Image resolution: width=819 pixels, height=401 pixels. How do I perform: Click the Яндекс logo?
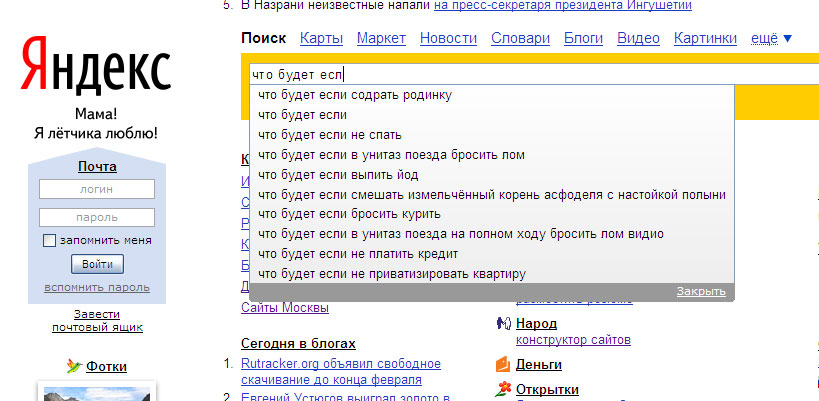pyautogui.click(x=96, y=66)
